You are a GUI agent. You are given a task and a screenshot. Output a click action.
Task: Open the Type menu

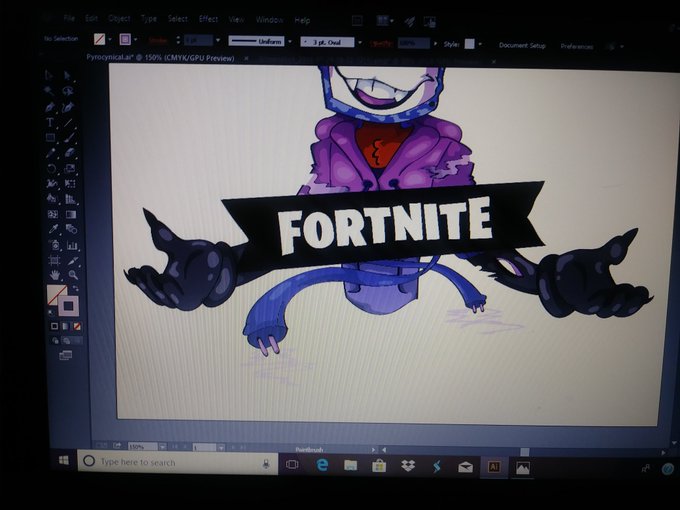coord(149,18)
